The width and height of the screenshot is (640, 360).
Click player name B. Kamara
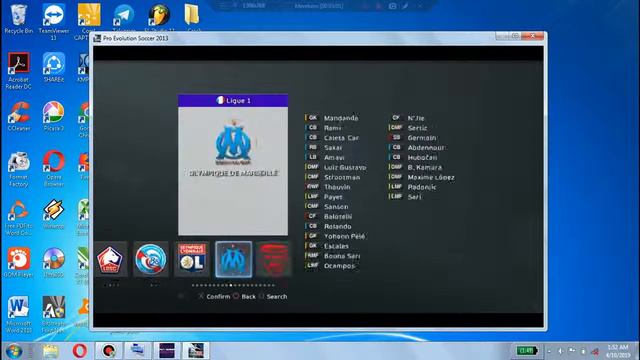coord(424,167)
